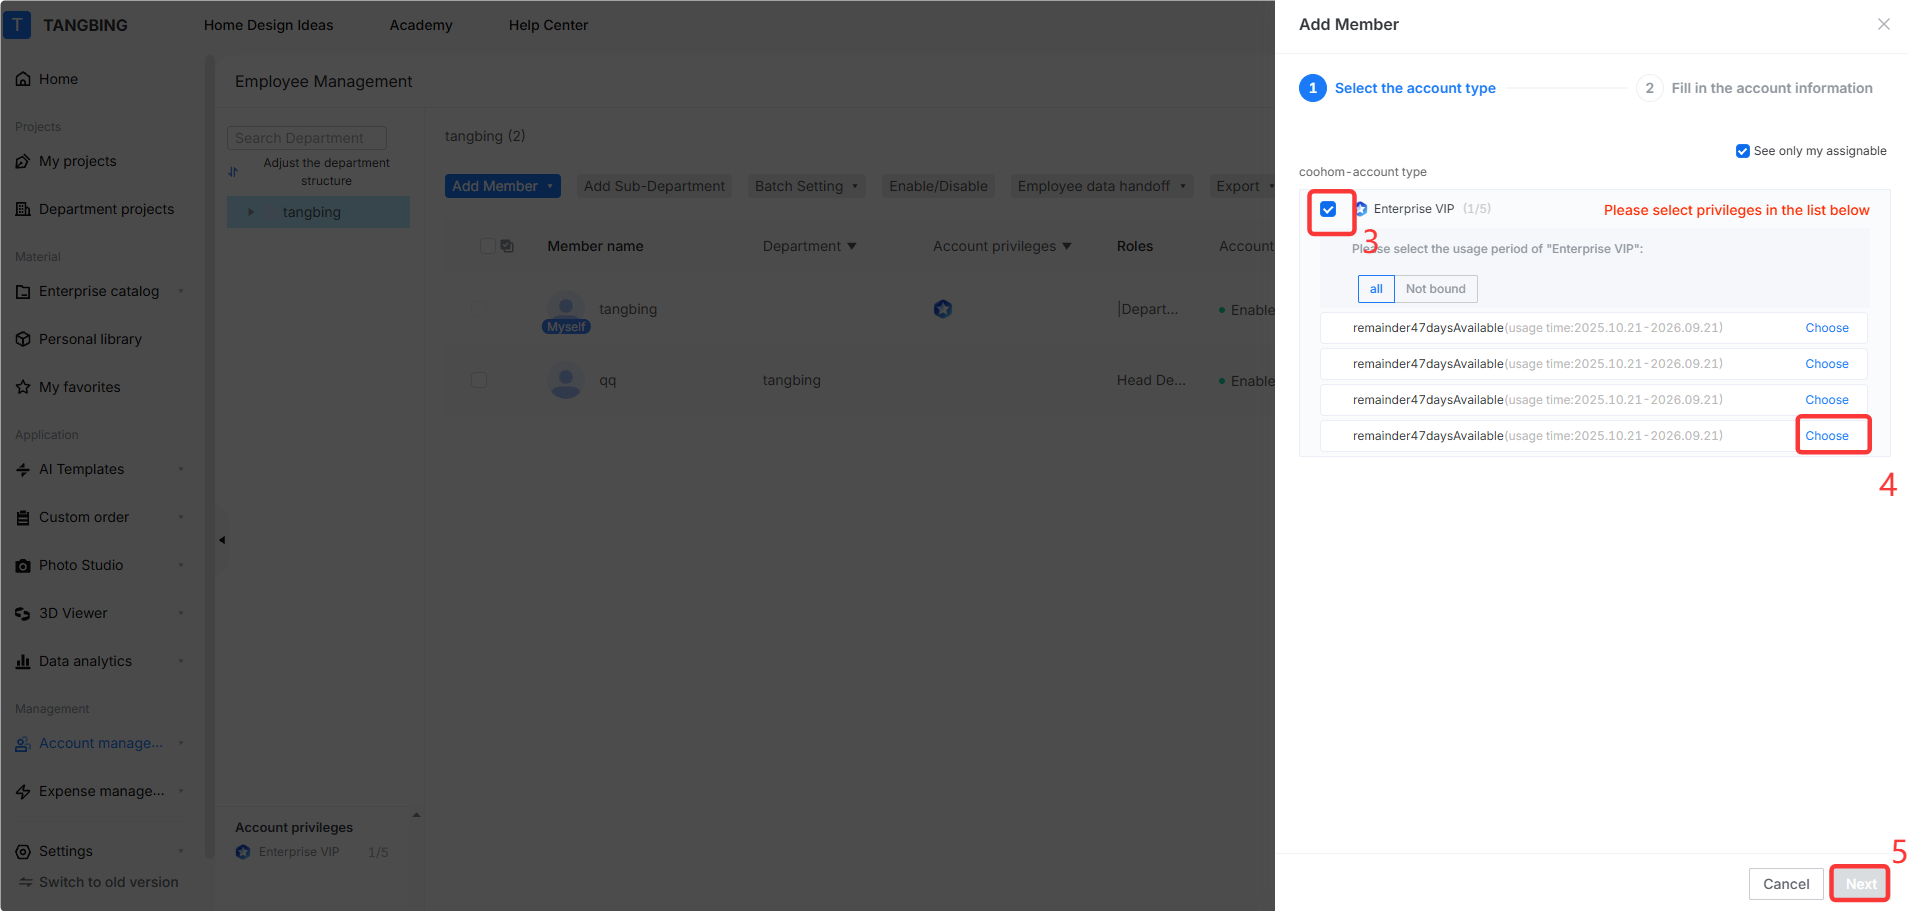Click the 3D Viewer icon
This screenshot has width=1908, height=911.
23,613
